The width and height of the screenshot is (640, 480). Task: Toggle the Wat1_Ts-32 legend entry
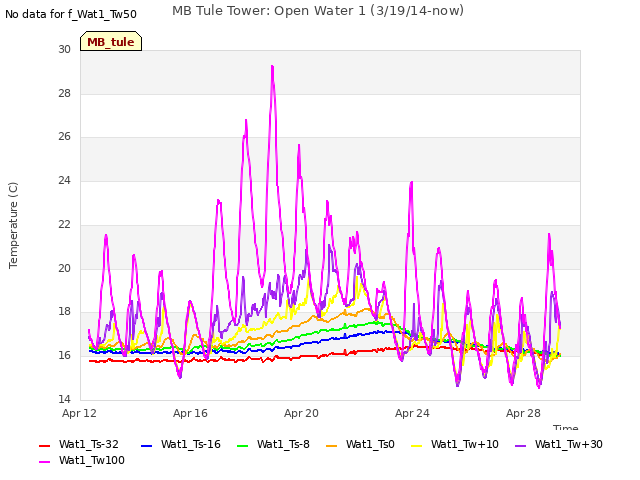79,444
